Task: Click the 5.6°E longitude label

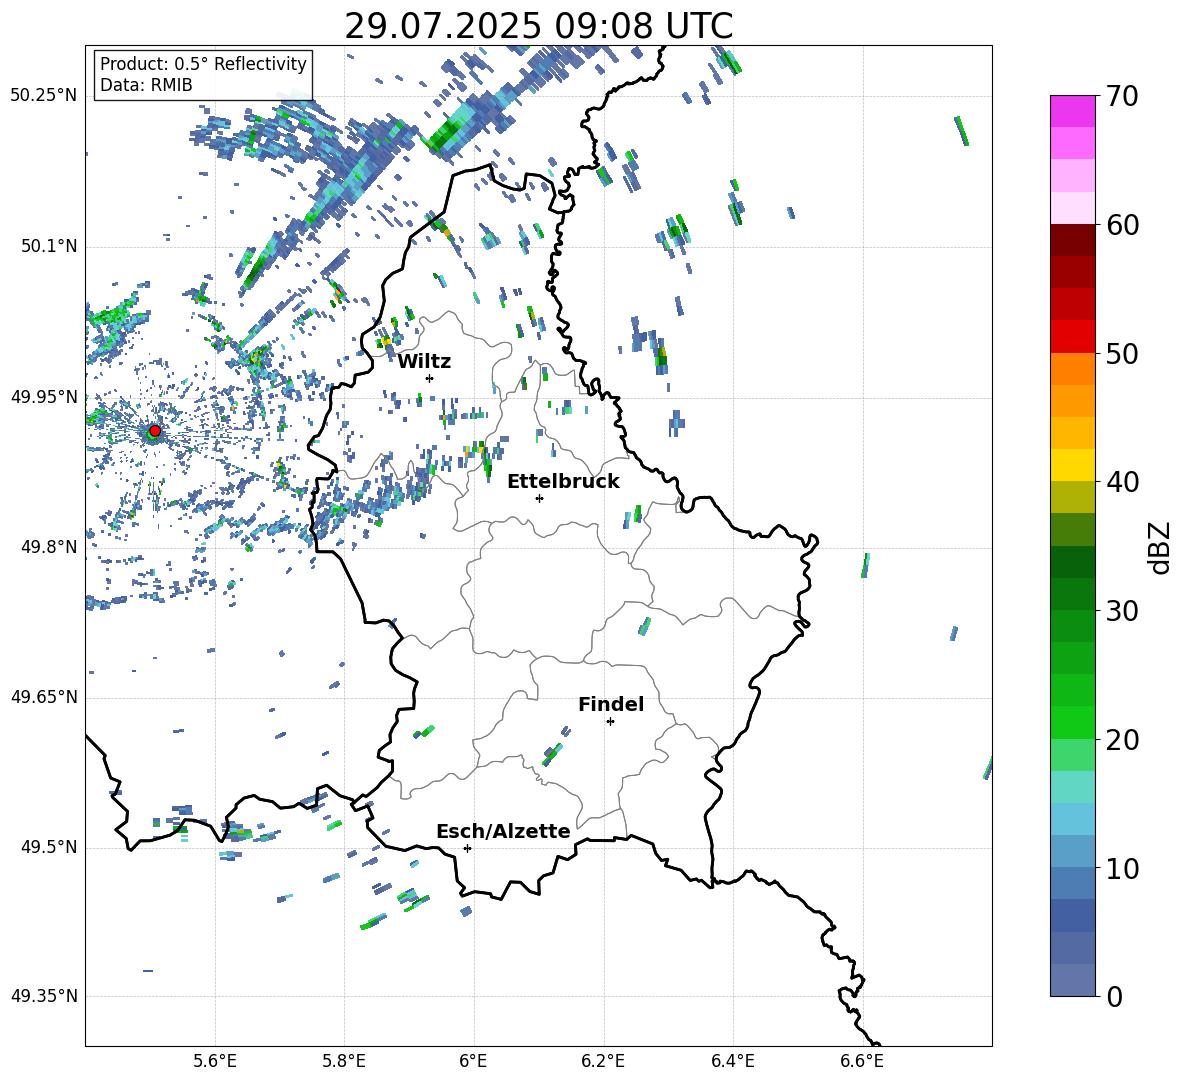Action: point(215,1061)
